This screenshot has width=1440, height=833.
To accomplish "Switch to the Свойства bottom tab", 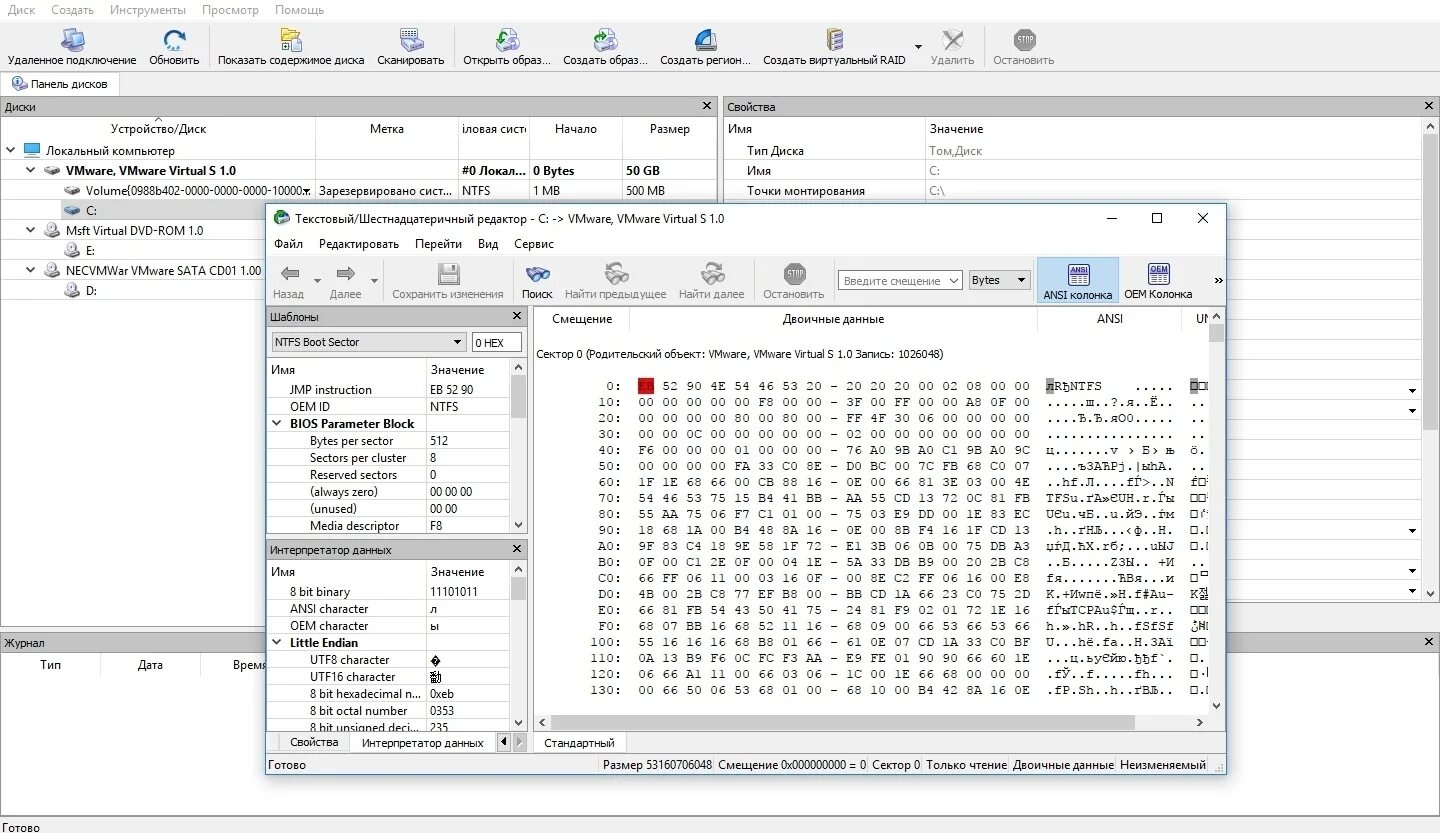I will click(314, 742).
